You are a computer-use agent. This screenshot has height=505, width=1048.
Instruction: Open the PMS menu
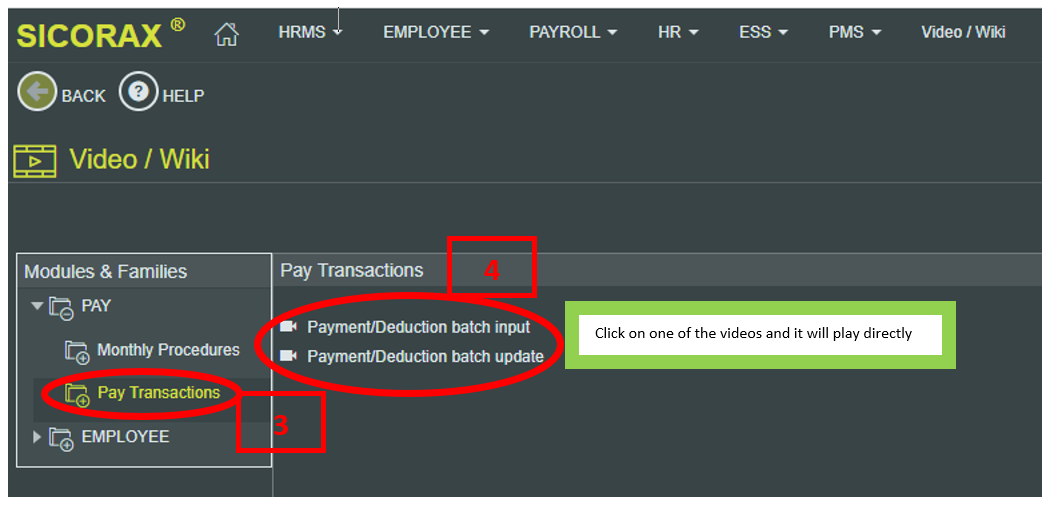coord(855,32)
